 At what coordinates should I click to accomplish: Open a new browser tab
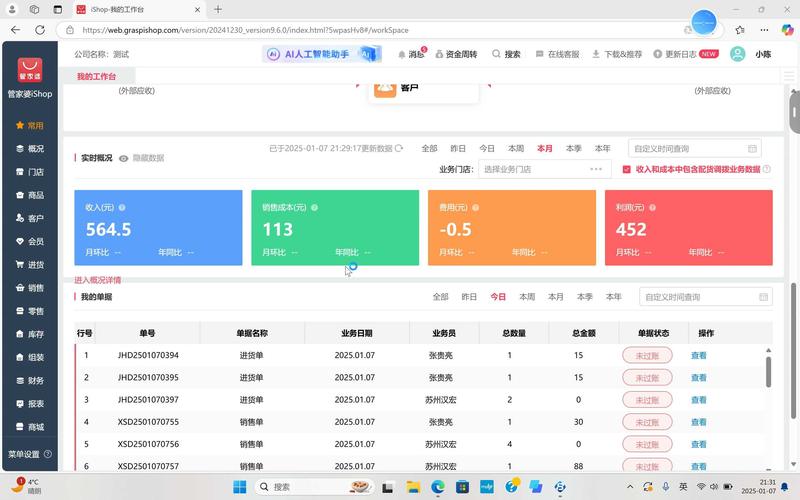(218, 9)
